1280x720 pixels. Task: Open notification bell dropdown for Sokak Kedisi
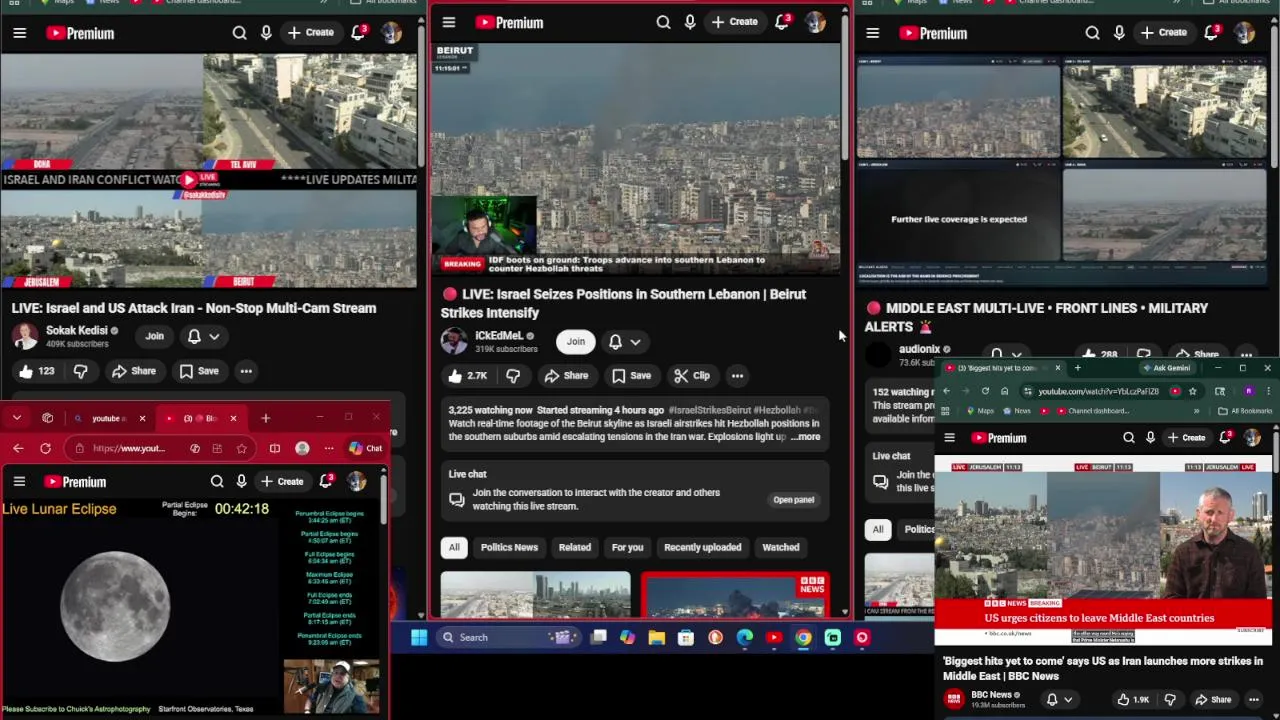point(203,336)
